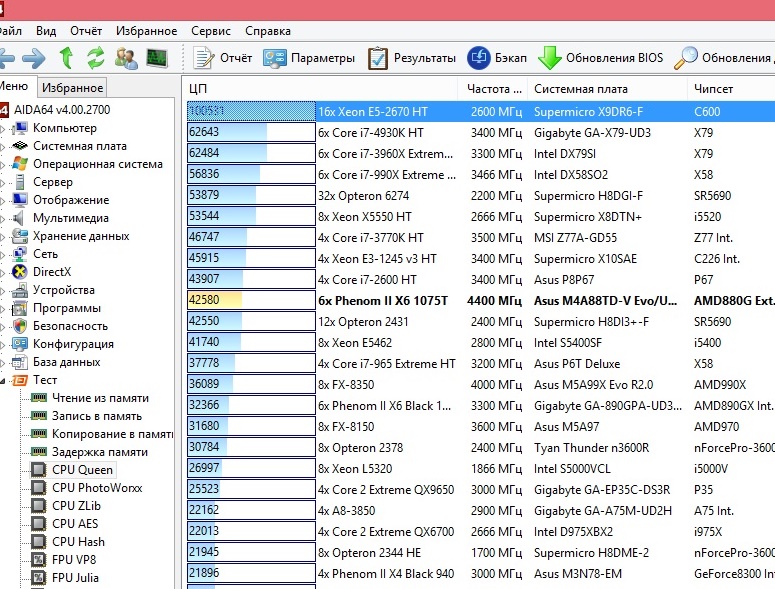The width and height of the screenshot is (775, 589).
Task: Open Задержка памяти benchmark
Action: pos(100,452)
